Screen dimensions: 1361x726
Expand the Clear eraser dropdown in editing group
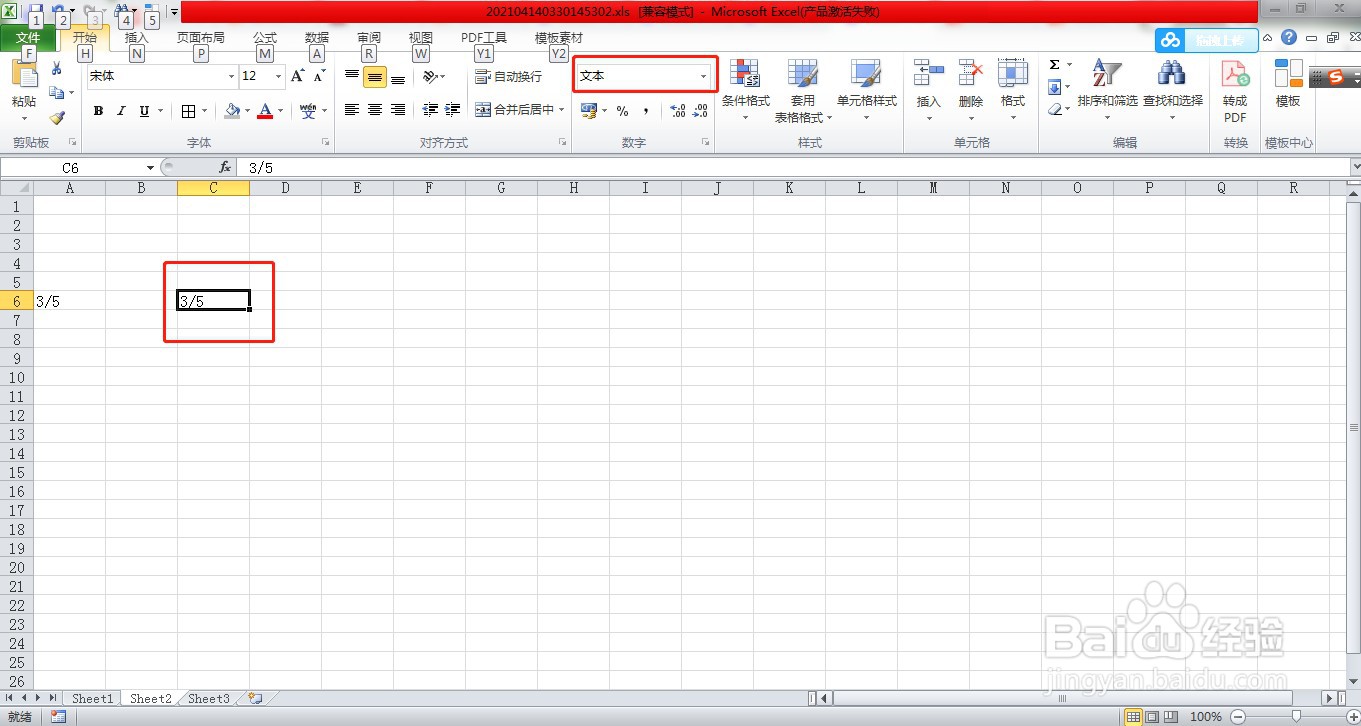[x=1068, y=110]
